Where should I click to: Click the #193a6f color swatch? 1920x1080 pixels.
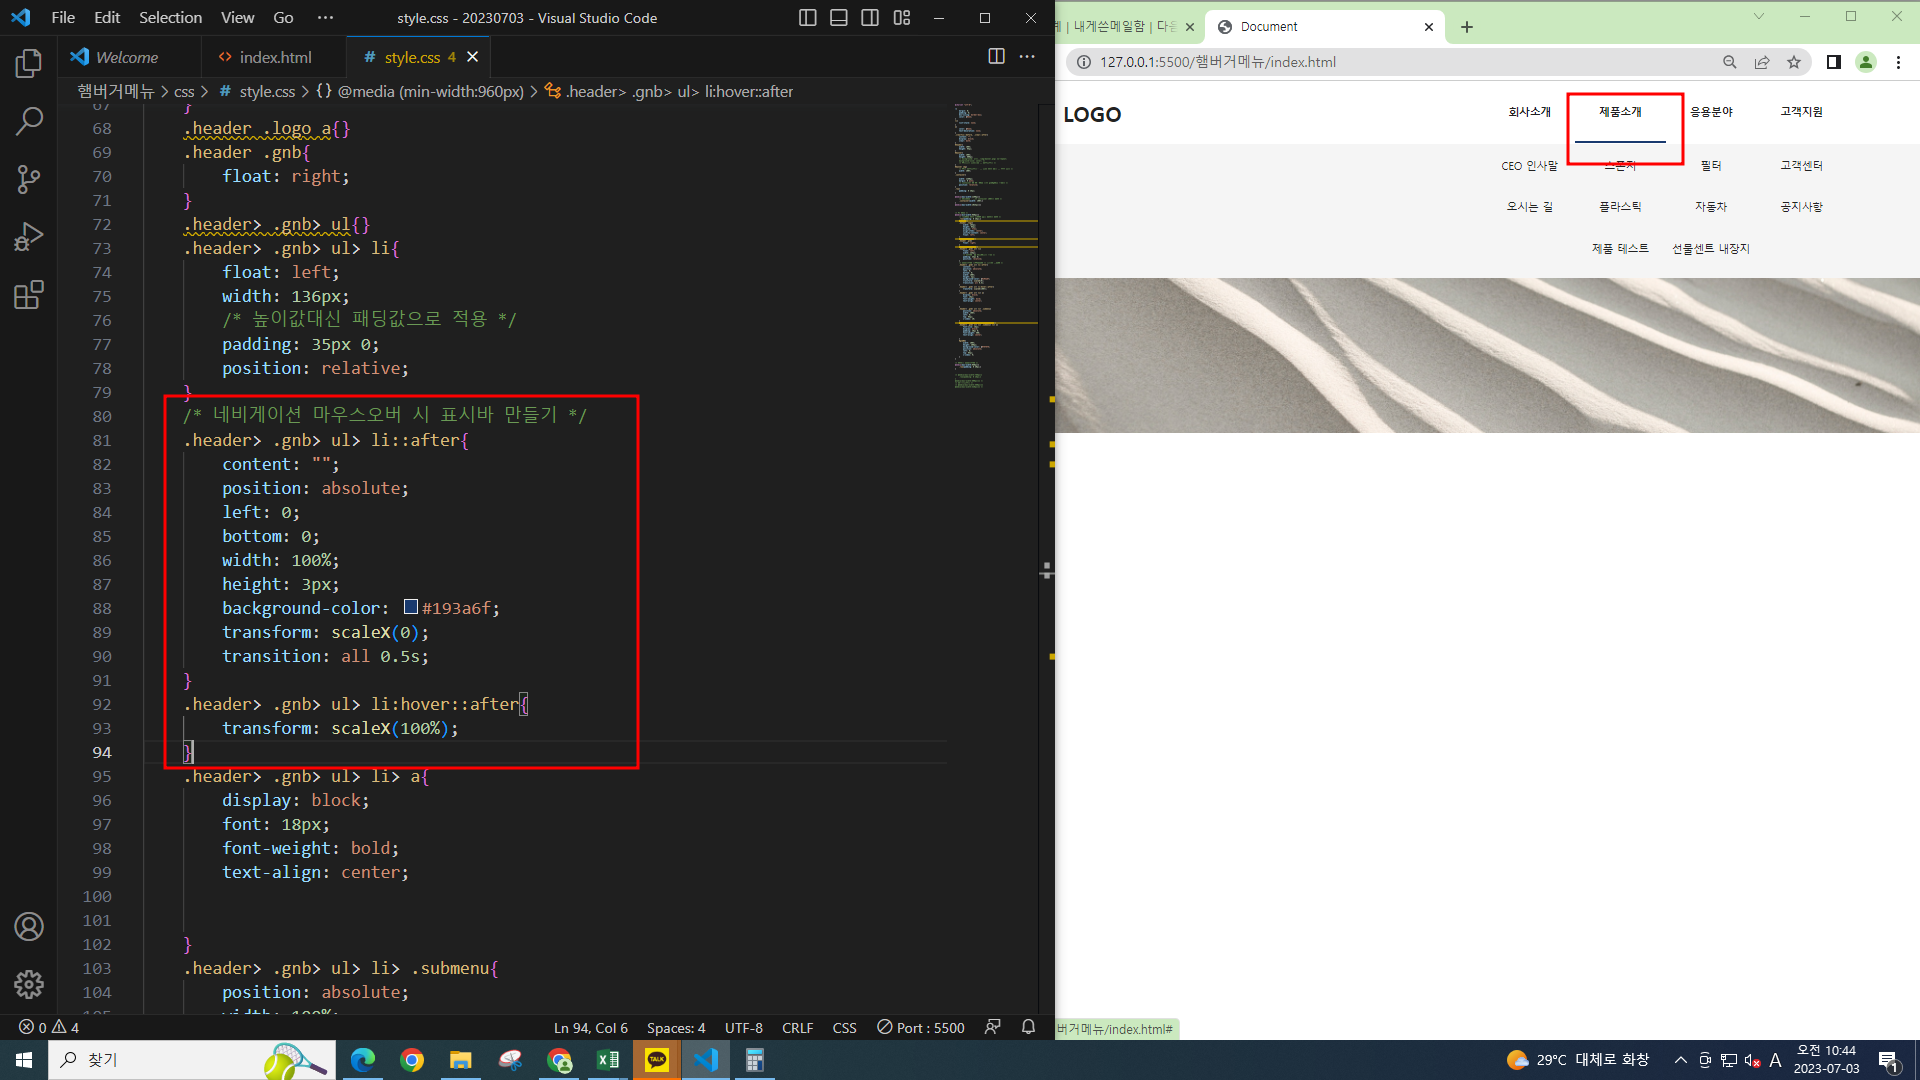(x=411, y=607)
